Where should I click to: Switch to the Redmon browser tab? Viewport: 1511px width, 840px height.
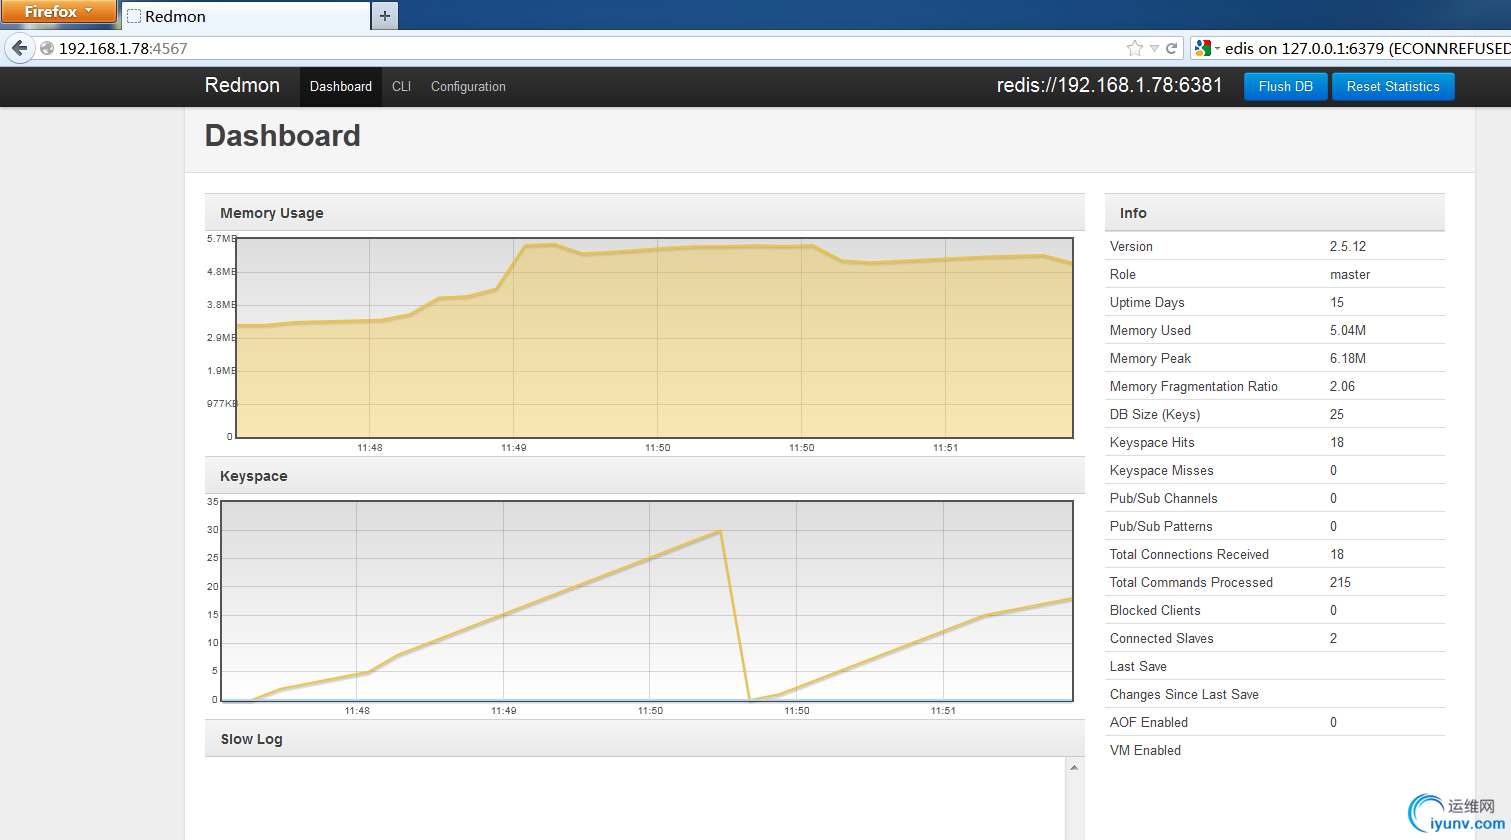[245, 16]
